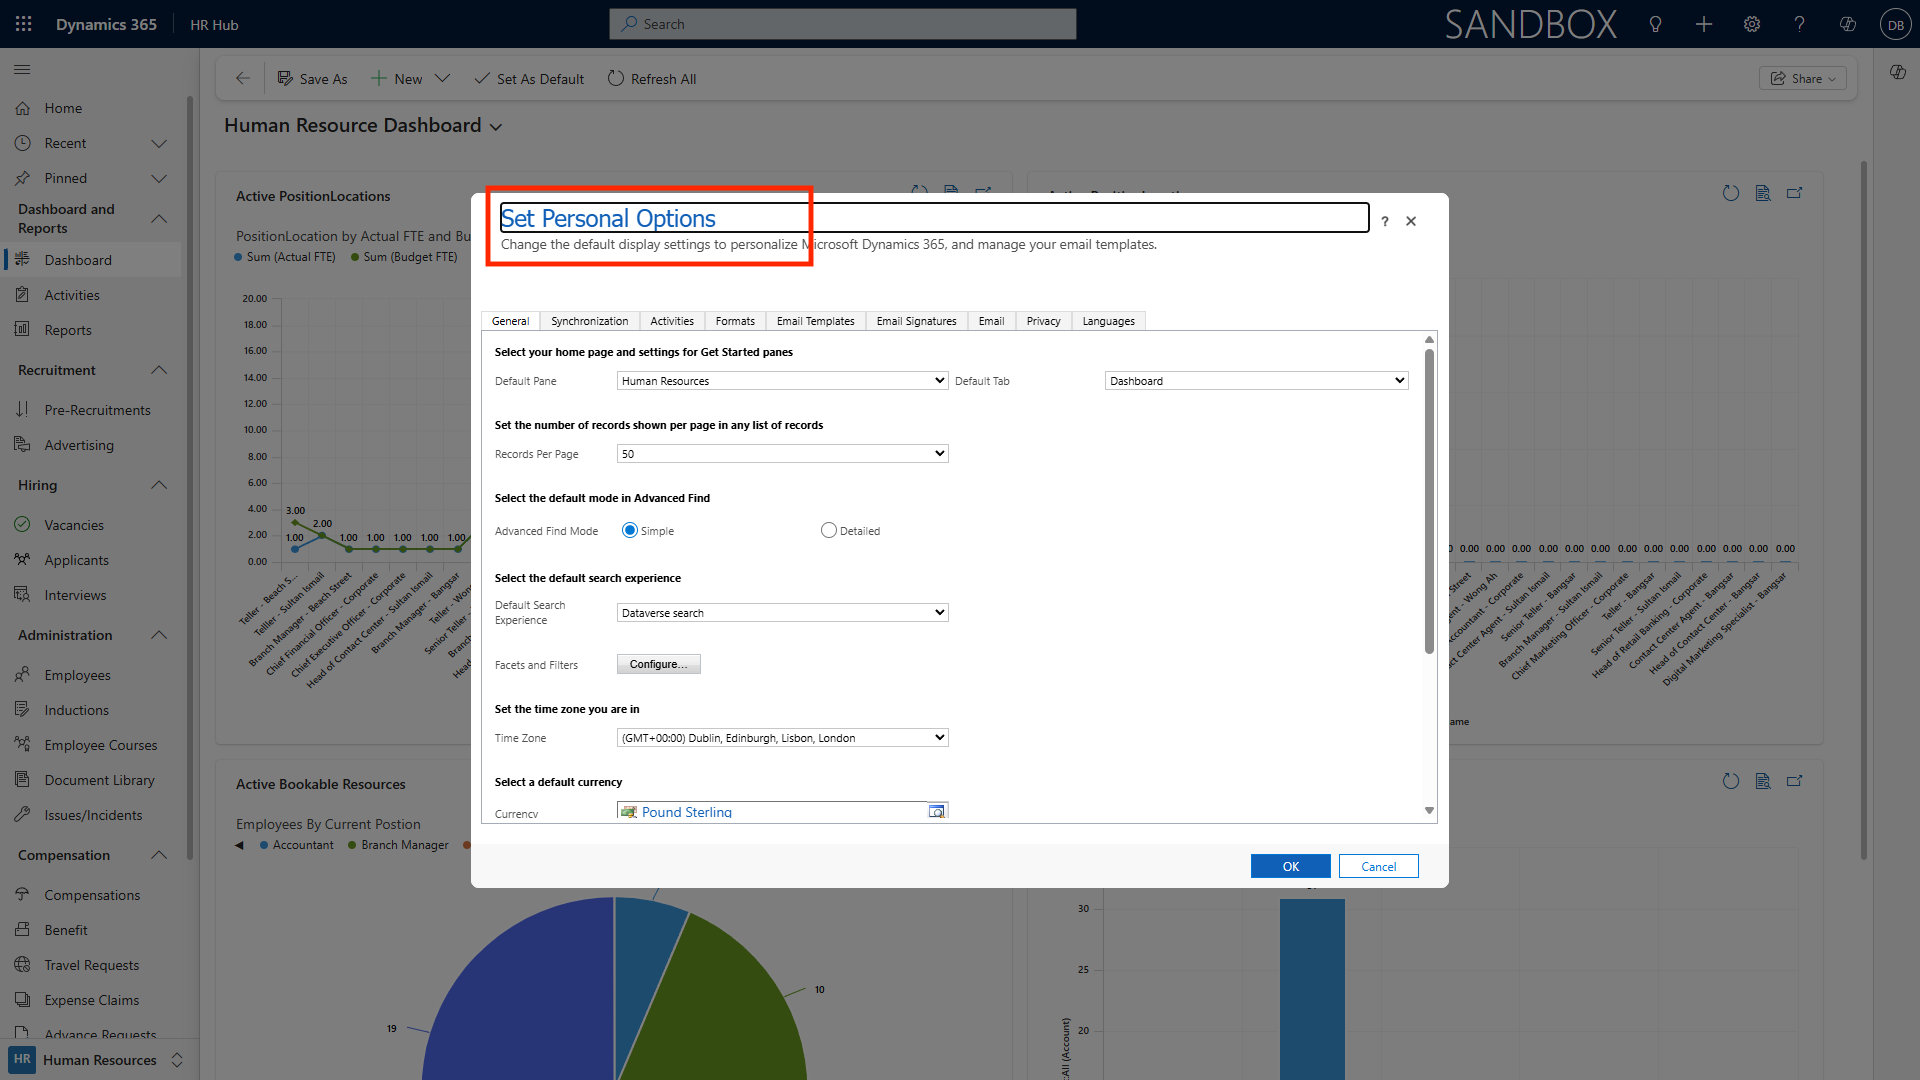The width and height of the screenshot is (1920, 1080).
Task: Click the Search box in the top bar
Action: coord(843,24)
